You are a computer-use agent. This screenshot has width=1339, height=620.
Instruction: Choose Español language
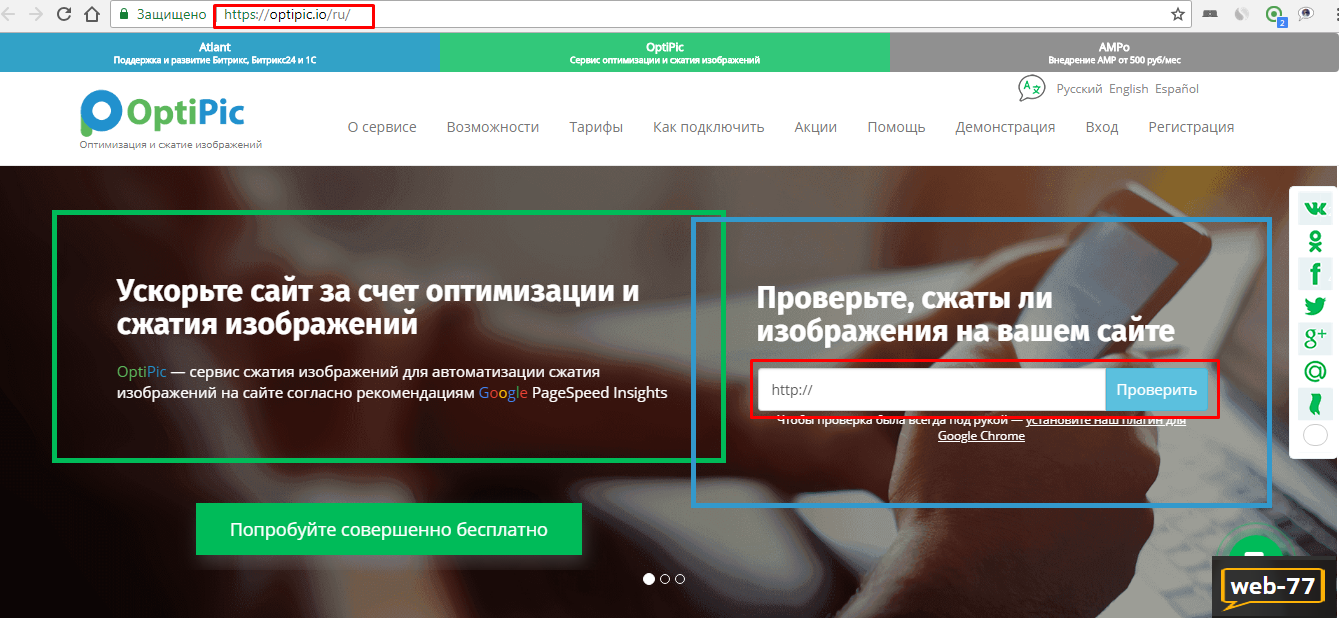(1177, 89)
